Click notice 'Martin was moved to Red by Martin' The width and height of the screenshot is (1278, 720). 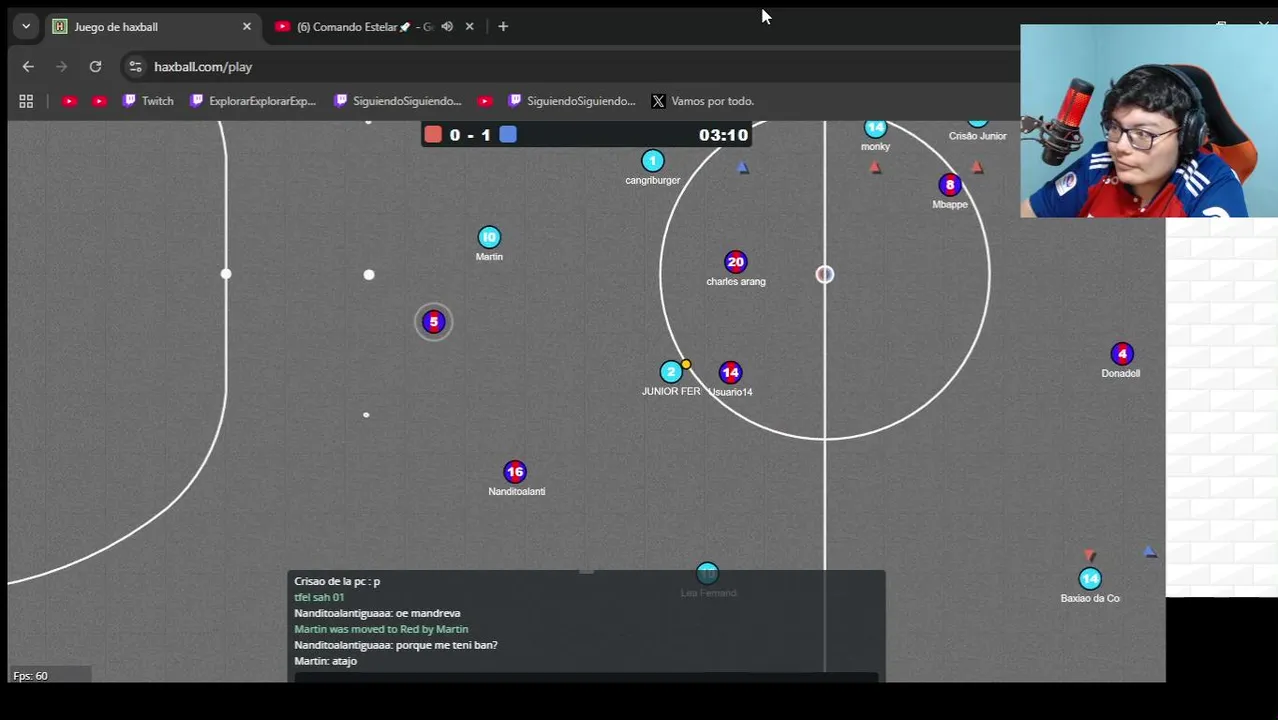click(381, 629)
